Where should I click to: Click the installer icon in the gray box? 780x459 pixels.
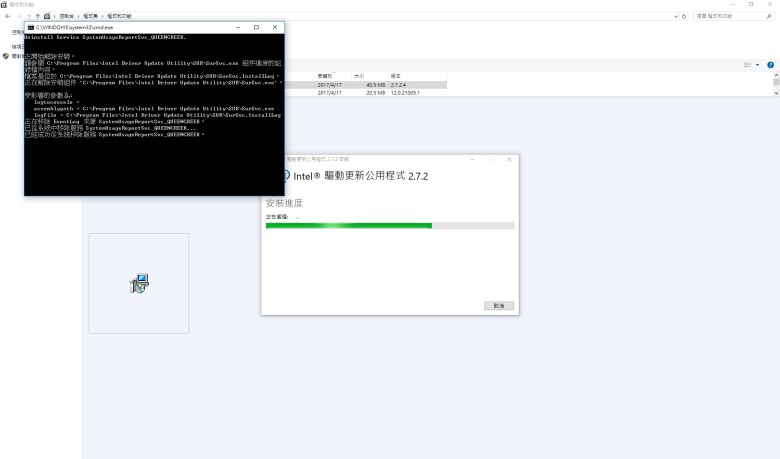coord(139,283)
